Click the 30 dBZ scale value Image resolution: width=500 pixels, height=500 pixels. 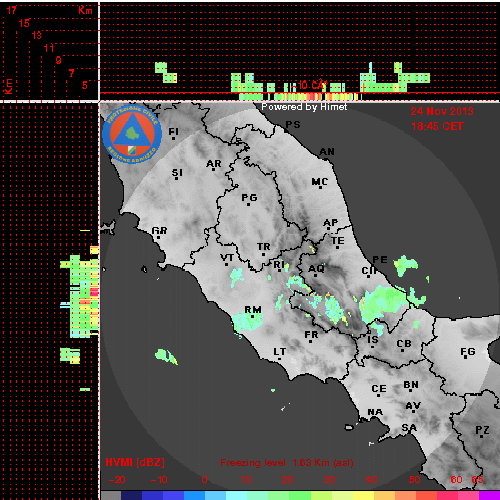(329, 480)
